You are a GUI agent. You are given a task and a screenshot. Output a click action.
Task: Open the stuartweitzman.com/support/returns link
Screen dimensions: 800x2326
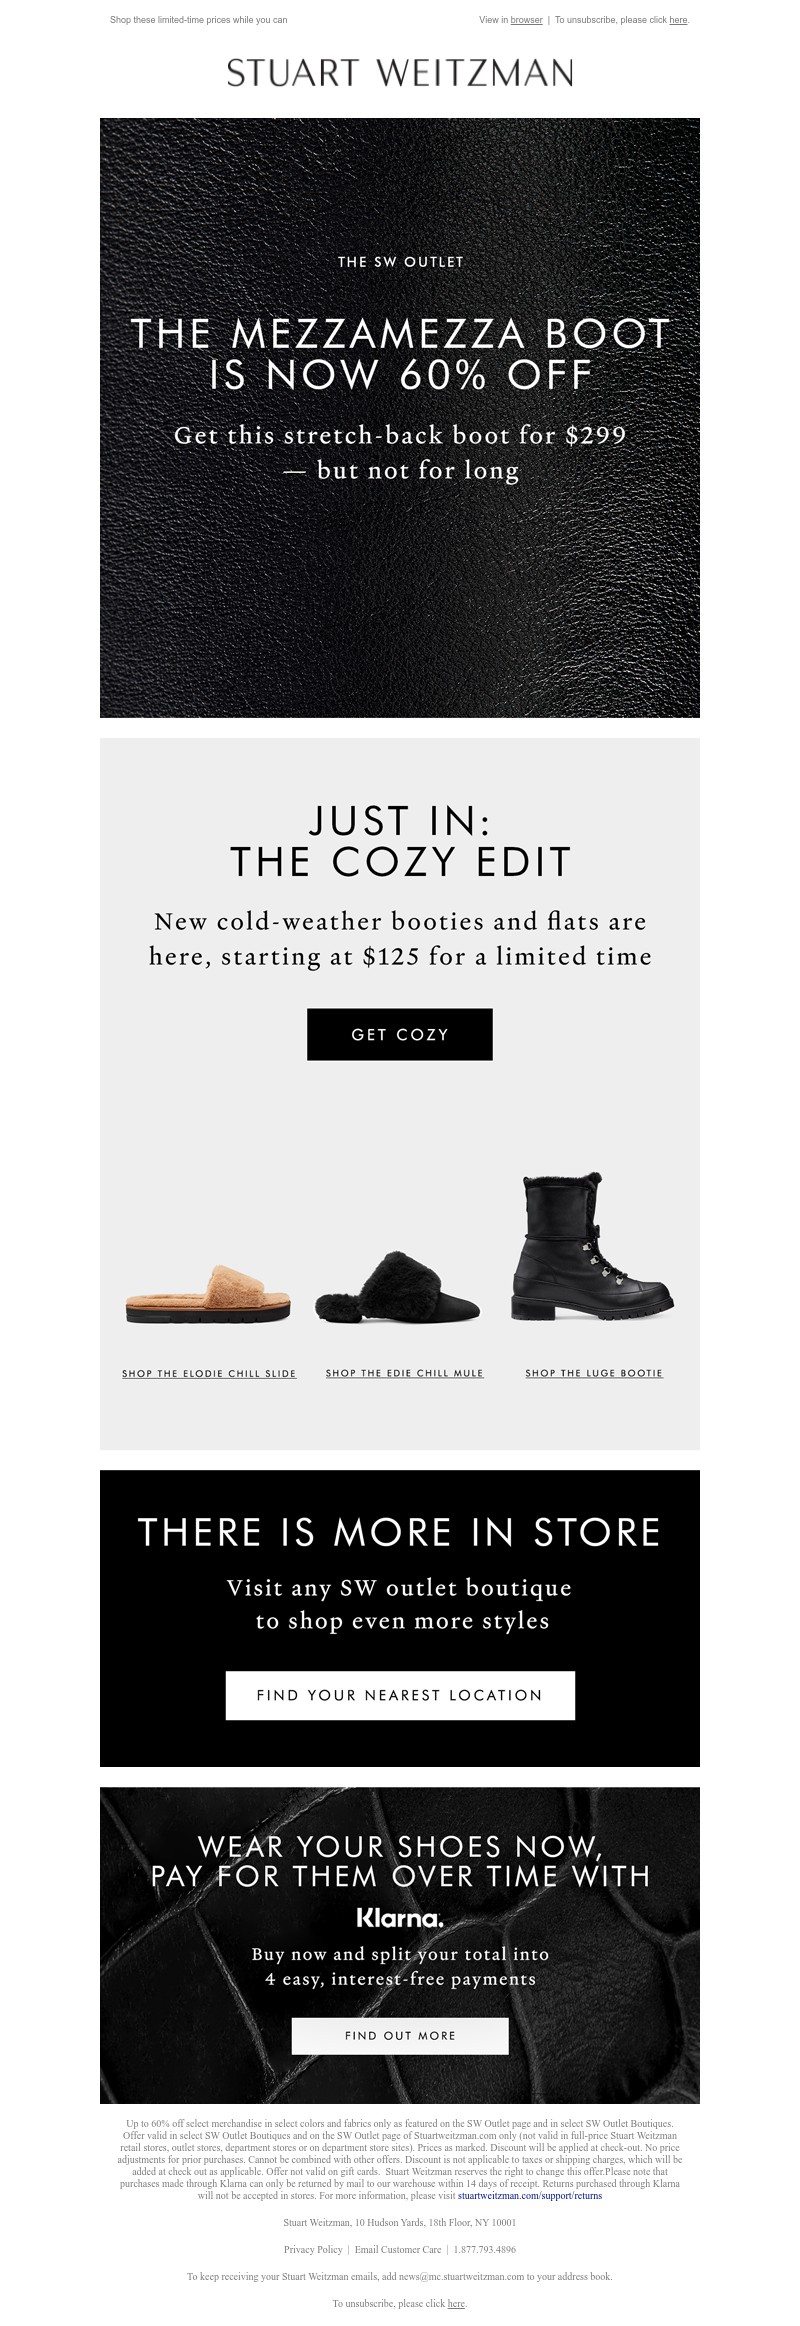[x=530, y=2196]
